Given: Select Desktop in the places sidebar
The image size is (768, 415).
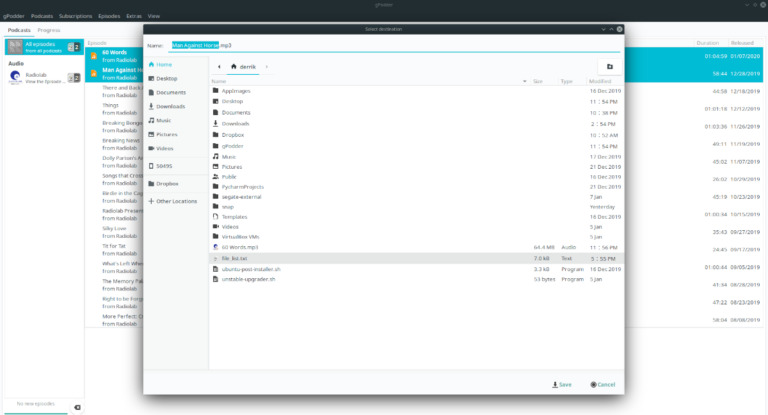Looking at the screenshot, I should click(x=167, y=78).
